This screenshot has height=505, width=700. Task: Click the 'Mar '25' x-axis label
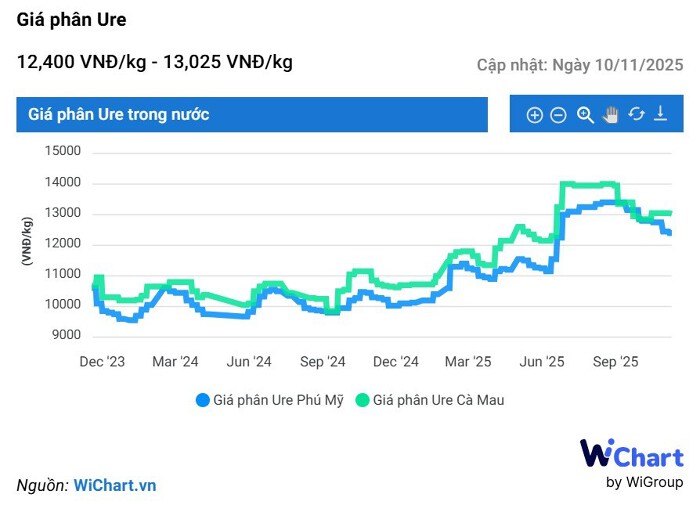pyautogui.click(x=468, y=361)
